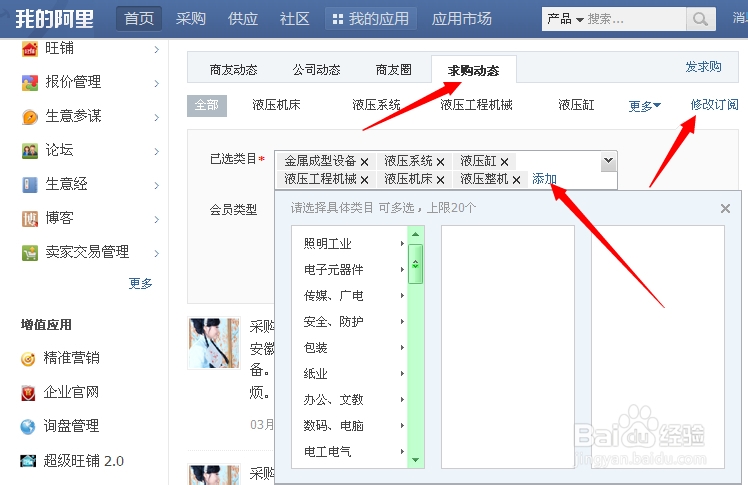Viewport: 748px width, 485px height.
Task: Click the 生意经 book icon
Action: tap(30, 185)
